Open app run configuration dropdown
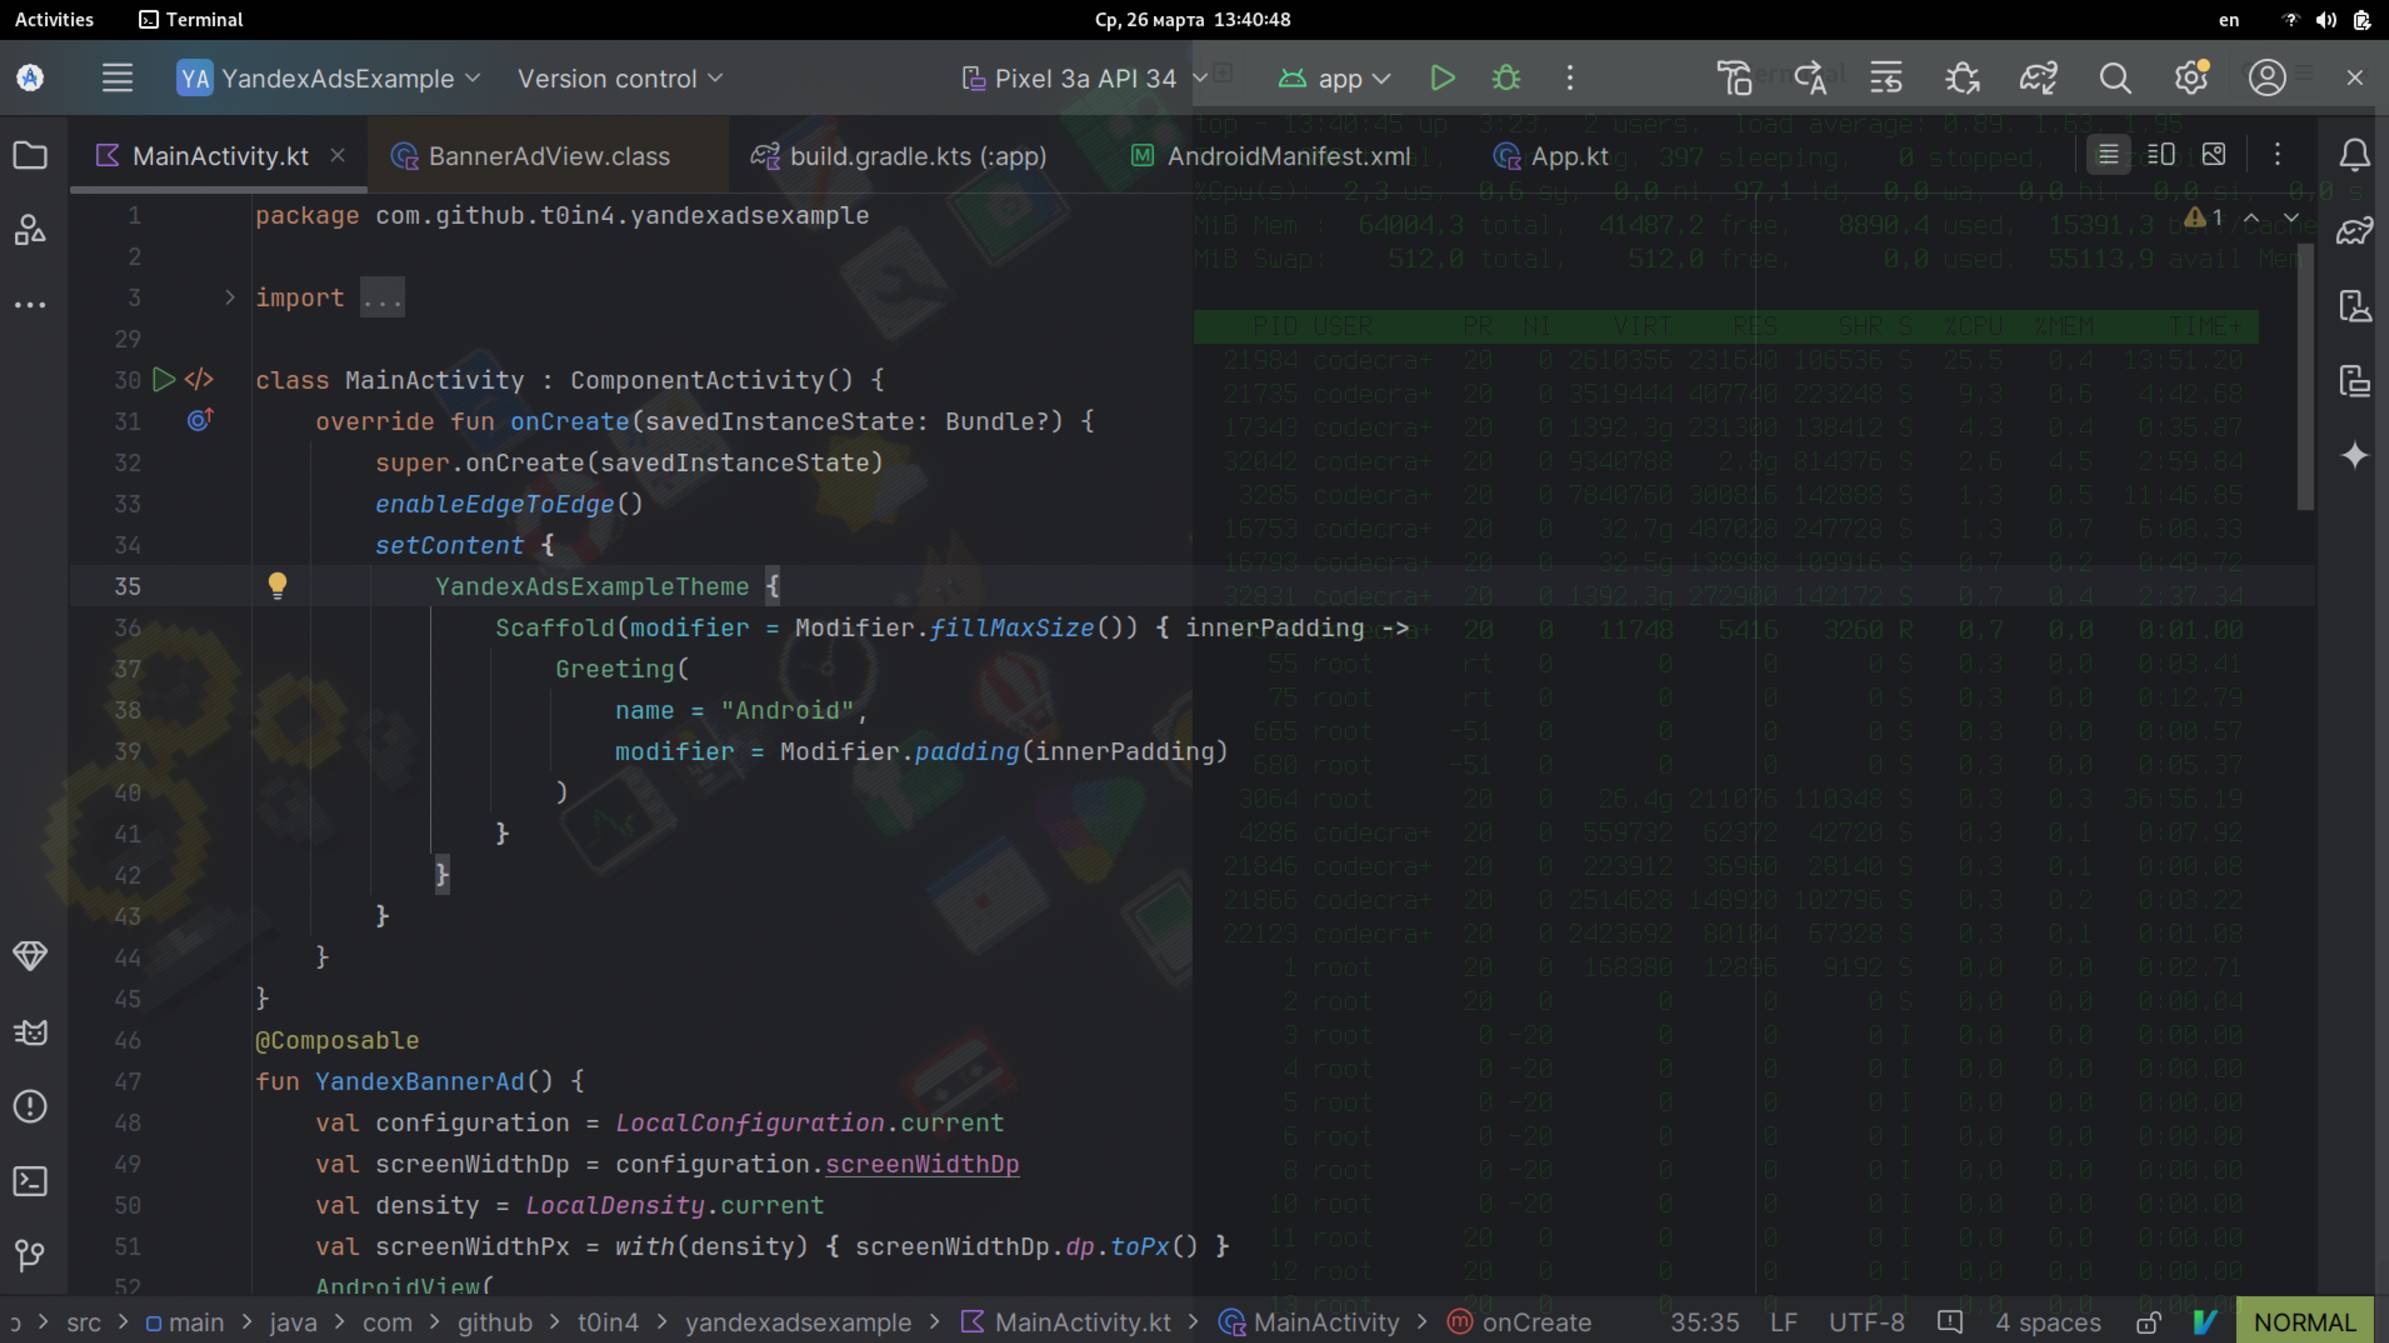 [1334, 78]
